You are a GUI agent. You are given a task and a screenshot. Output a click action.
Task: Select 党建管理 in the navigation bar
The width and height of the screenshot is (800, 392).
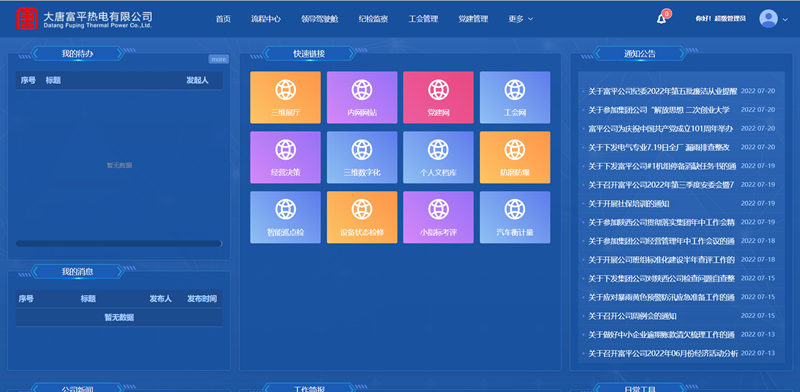(473, 19)
